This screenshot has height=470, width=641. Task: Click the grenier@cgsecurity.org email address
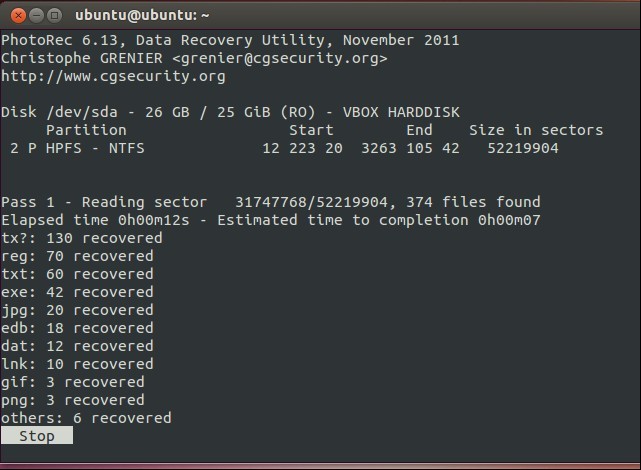(280, 58)
